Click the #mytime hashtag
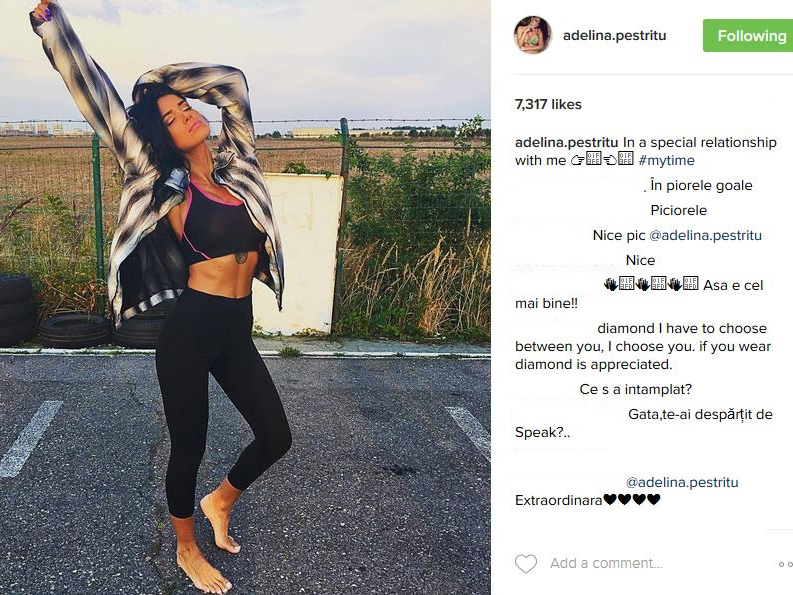This screenshot has height=595, width=793. click(x=667, y=160)
